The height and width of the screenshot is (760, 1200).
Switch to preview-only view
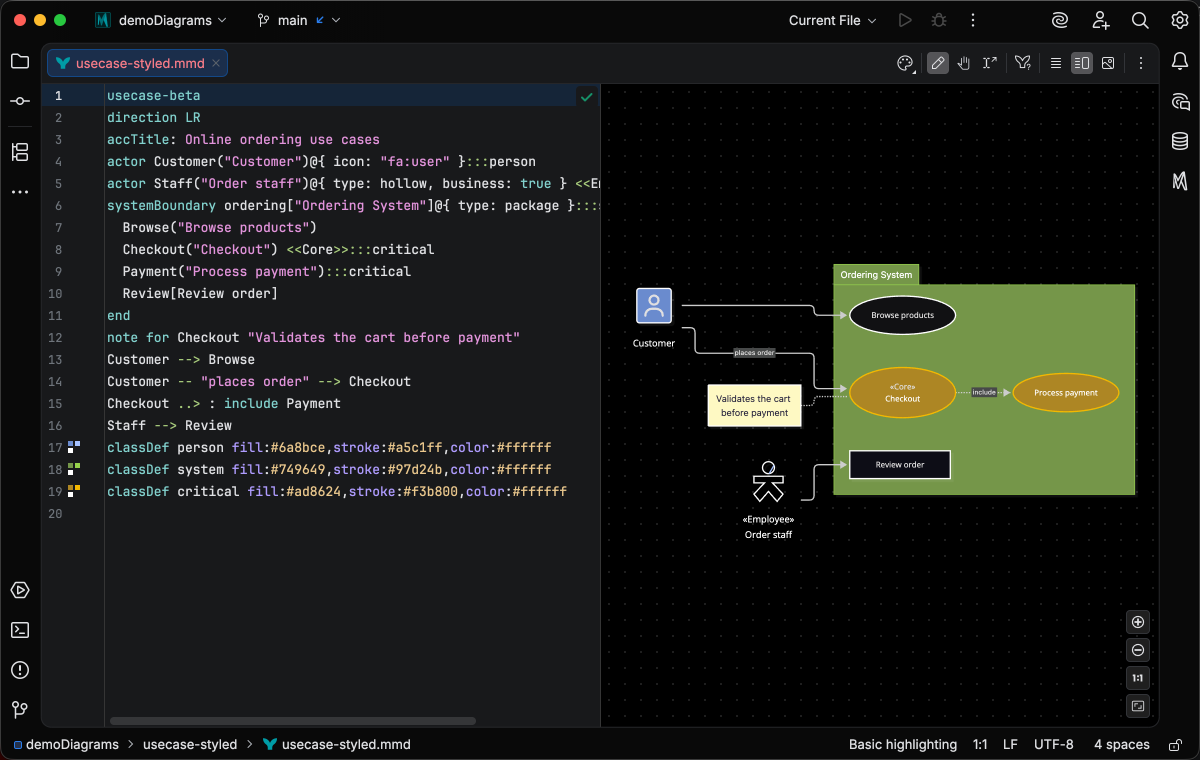pos(1108,63)
